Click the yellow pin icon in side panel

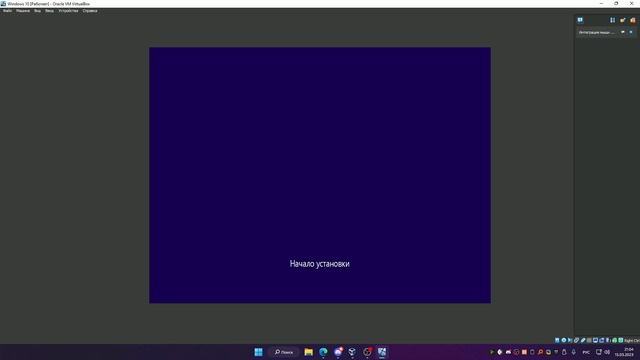[622, 20]
